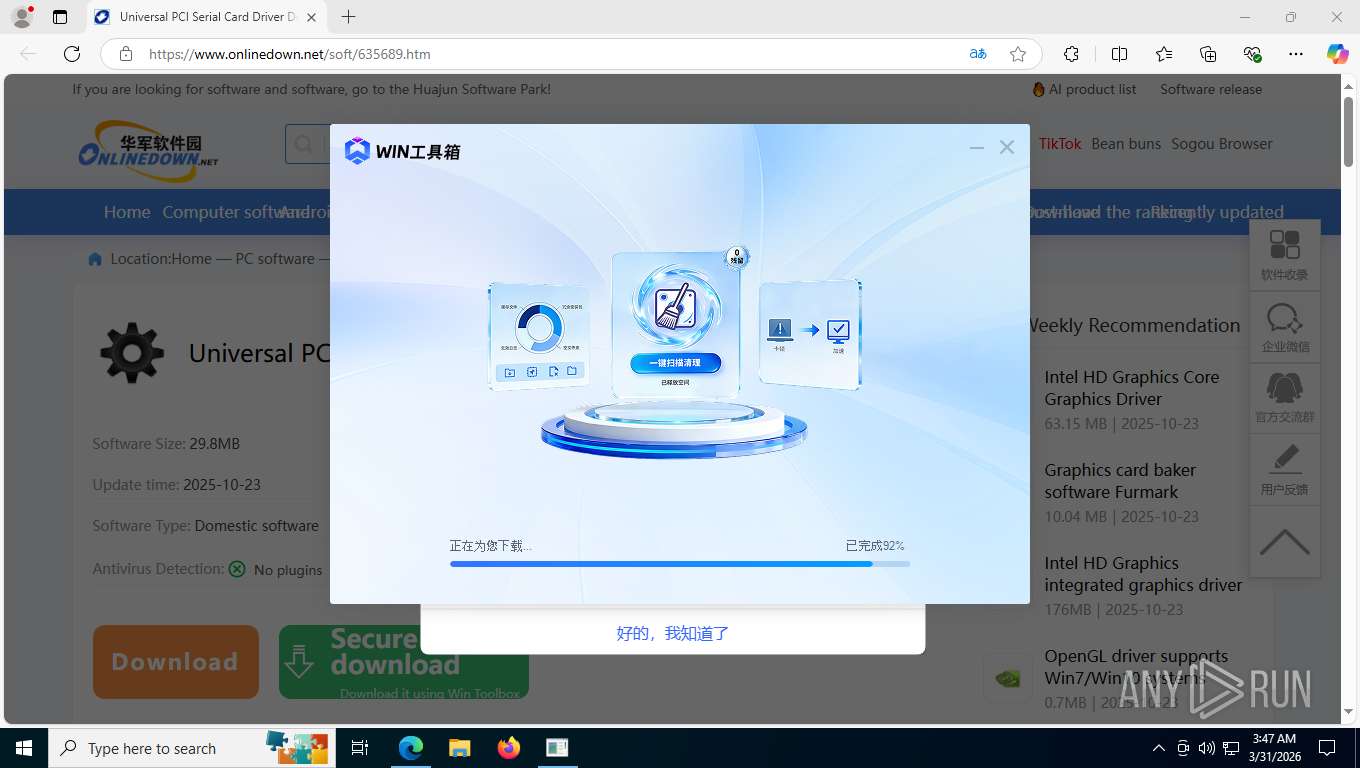Screen dimensions: 1360x768
Task: Open Task View on the taskbar
Action: click(360, 748)
